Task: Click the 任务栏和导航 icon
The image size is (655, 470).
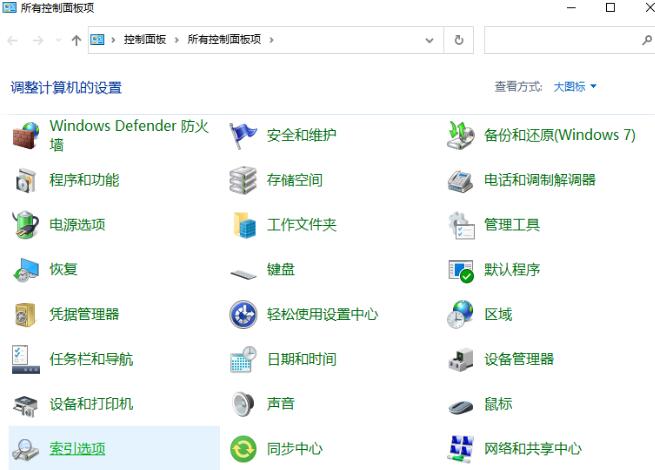Action: tap(26, 359)
